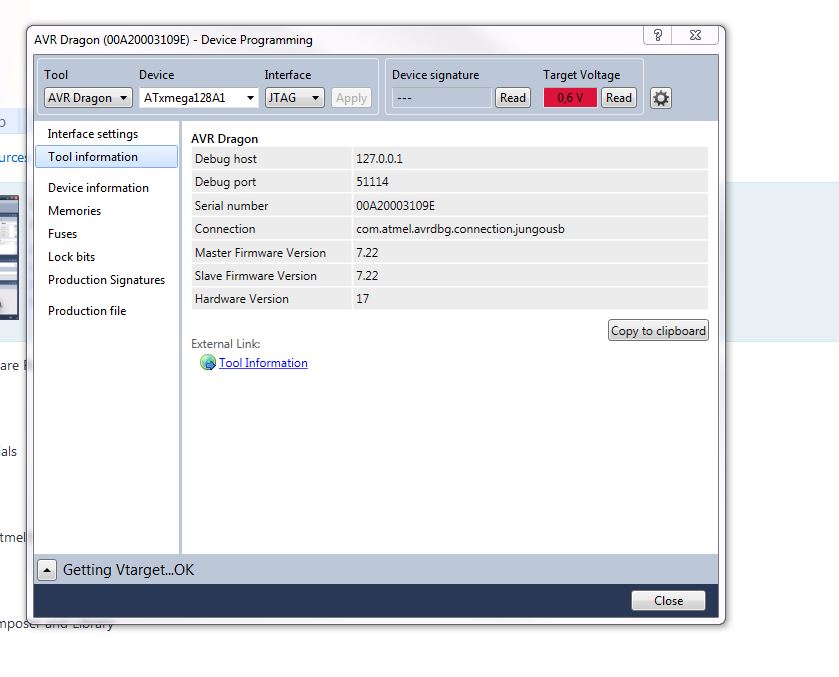Close the Device Programming dialog via Close button
839x677 pixels.
pyautogui.click(x=668, y=600)
